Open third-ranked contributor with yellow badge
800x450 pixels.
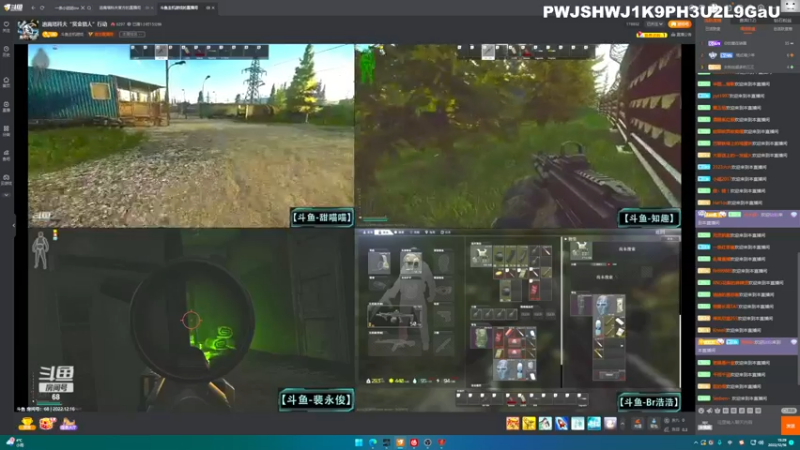coord(747,67)
